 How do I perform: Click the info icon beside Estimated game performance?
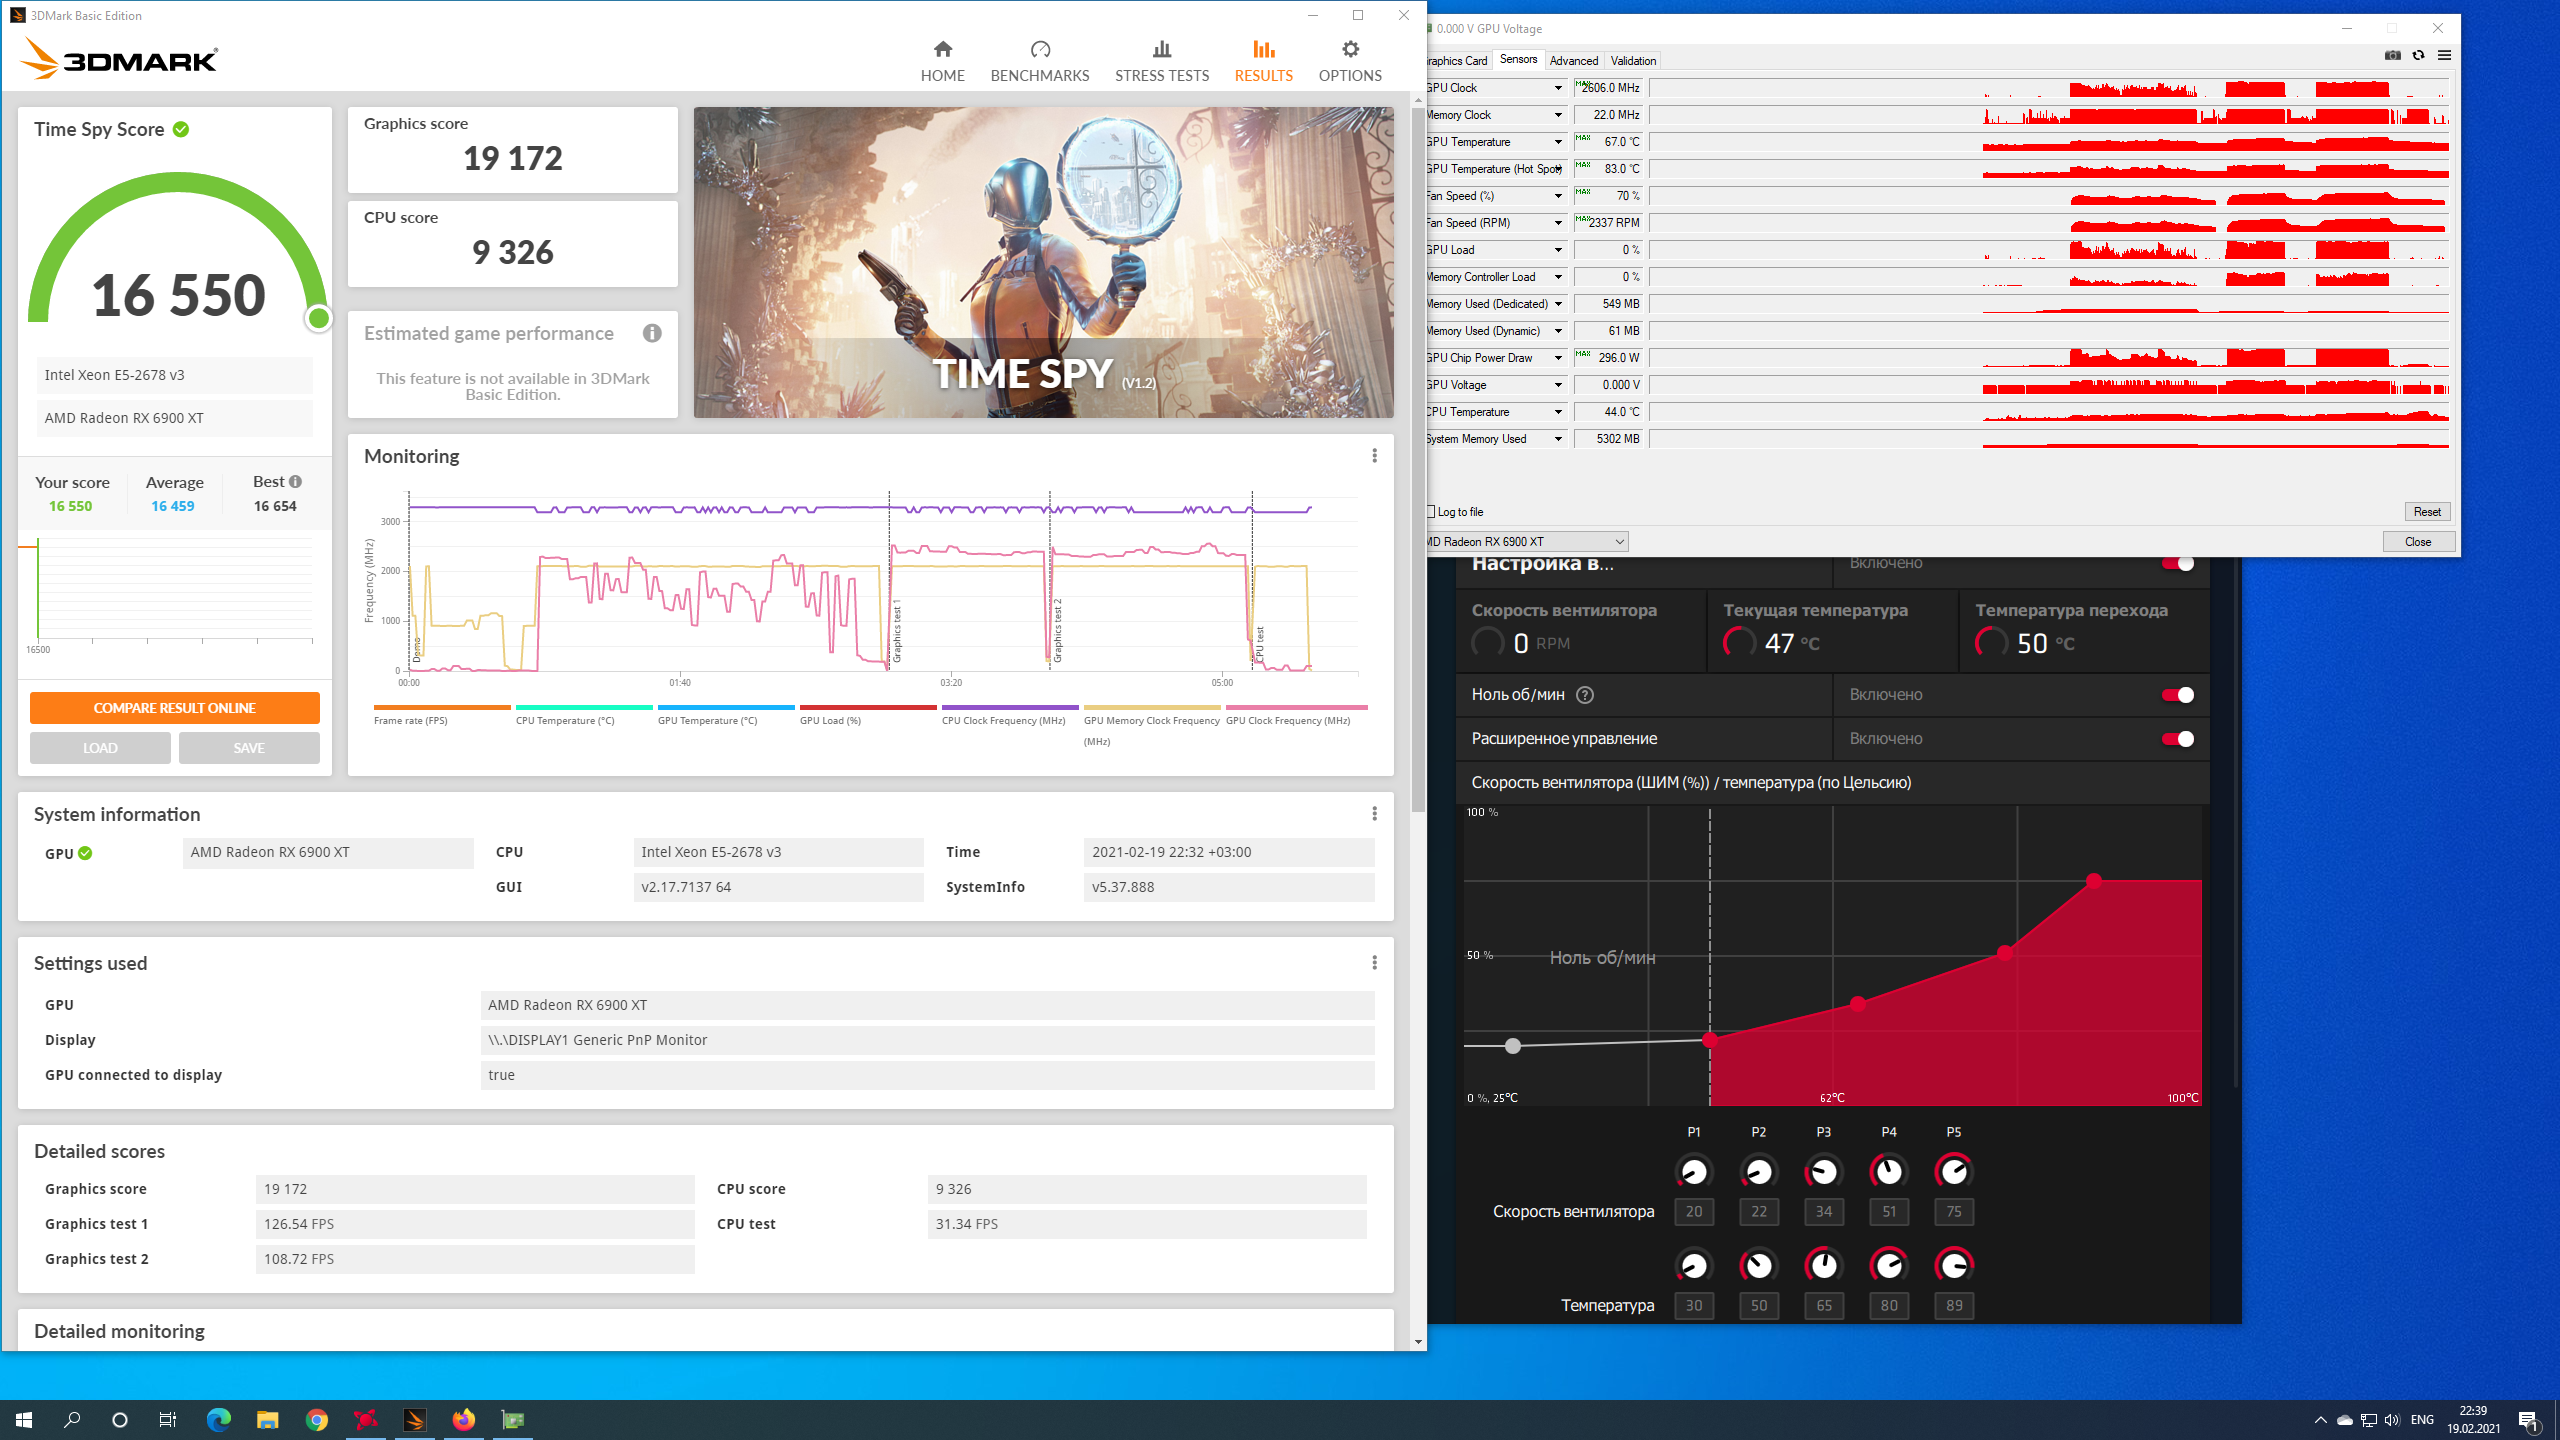pyautogui.click(x=652, y=333)
